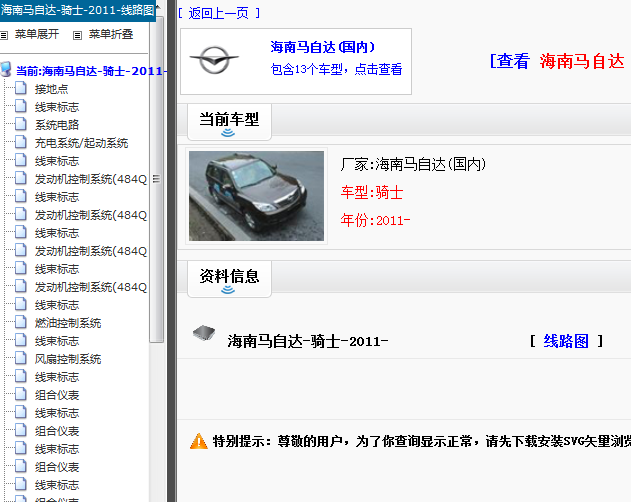
Task: Click the 菜单折叠 list icon
Action: click(x=77, y=35)
